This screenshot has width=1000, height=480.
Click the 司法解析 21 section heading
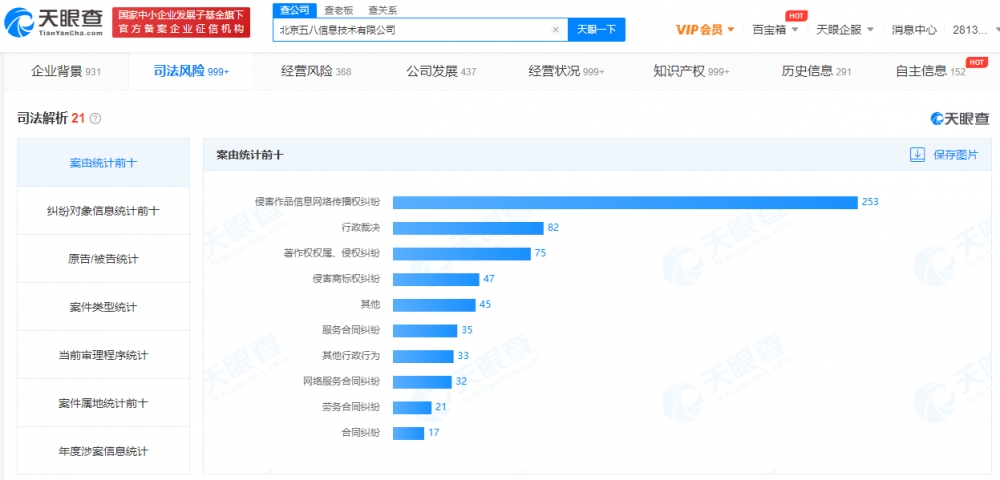(51, 119)
